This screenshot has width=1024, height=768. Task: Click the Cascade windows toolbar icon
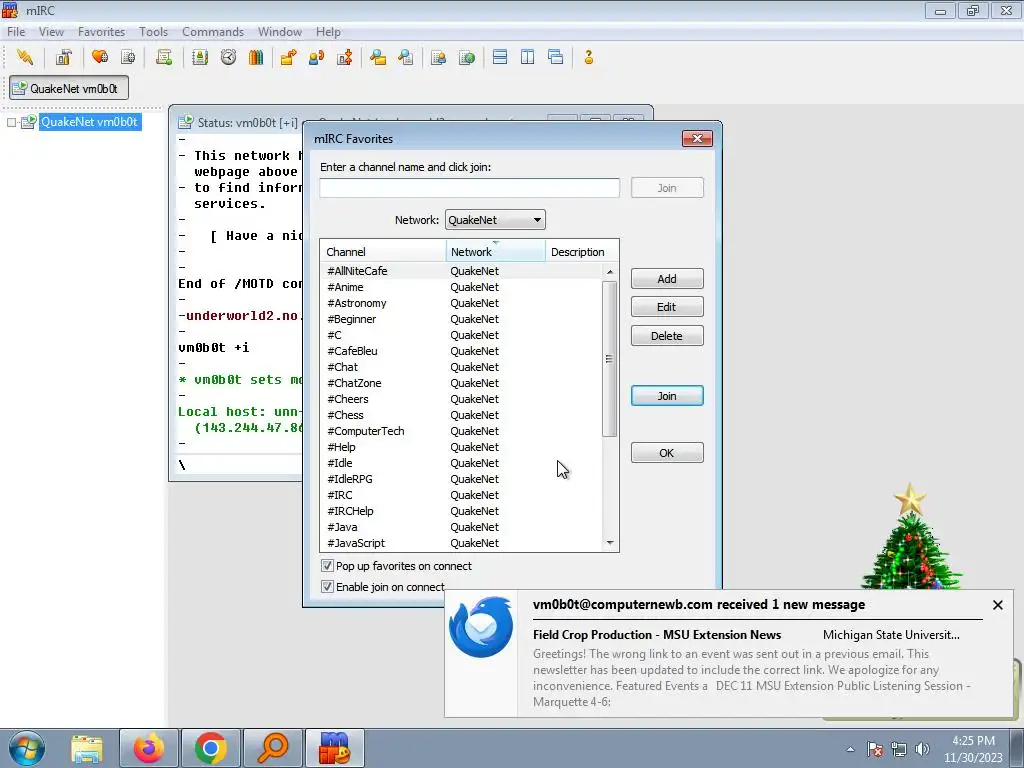[556, 57]
